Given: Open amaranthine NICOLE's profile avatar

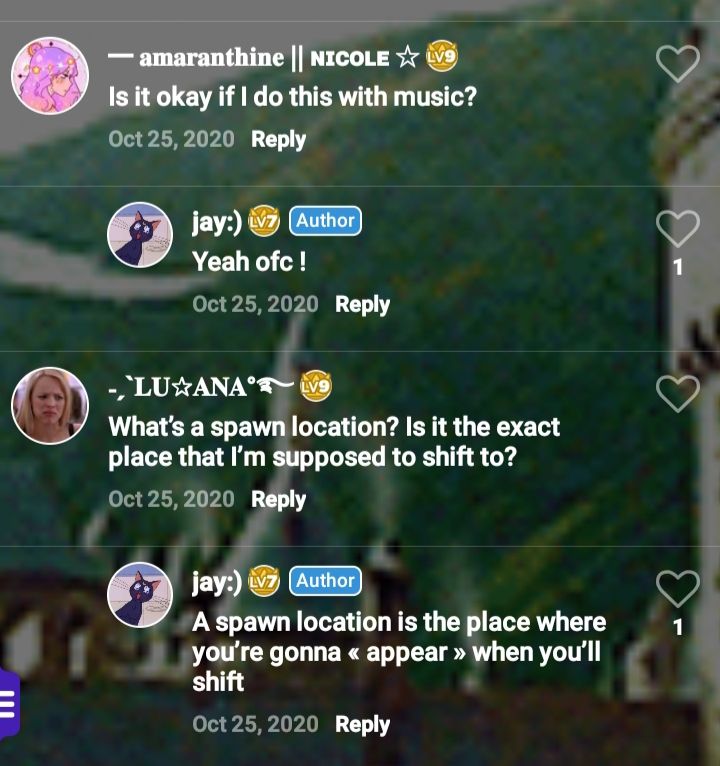Looking at the screenshot, I should pyautogui.click(x=50, y=76).
